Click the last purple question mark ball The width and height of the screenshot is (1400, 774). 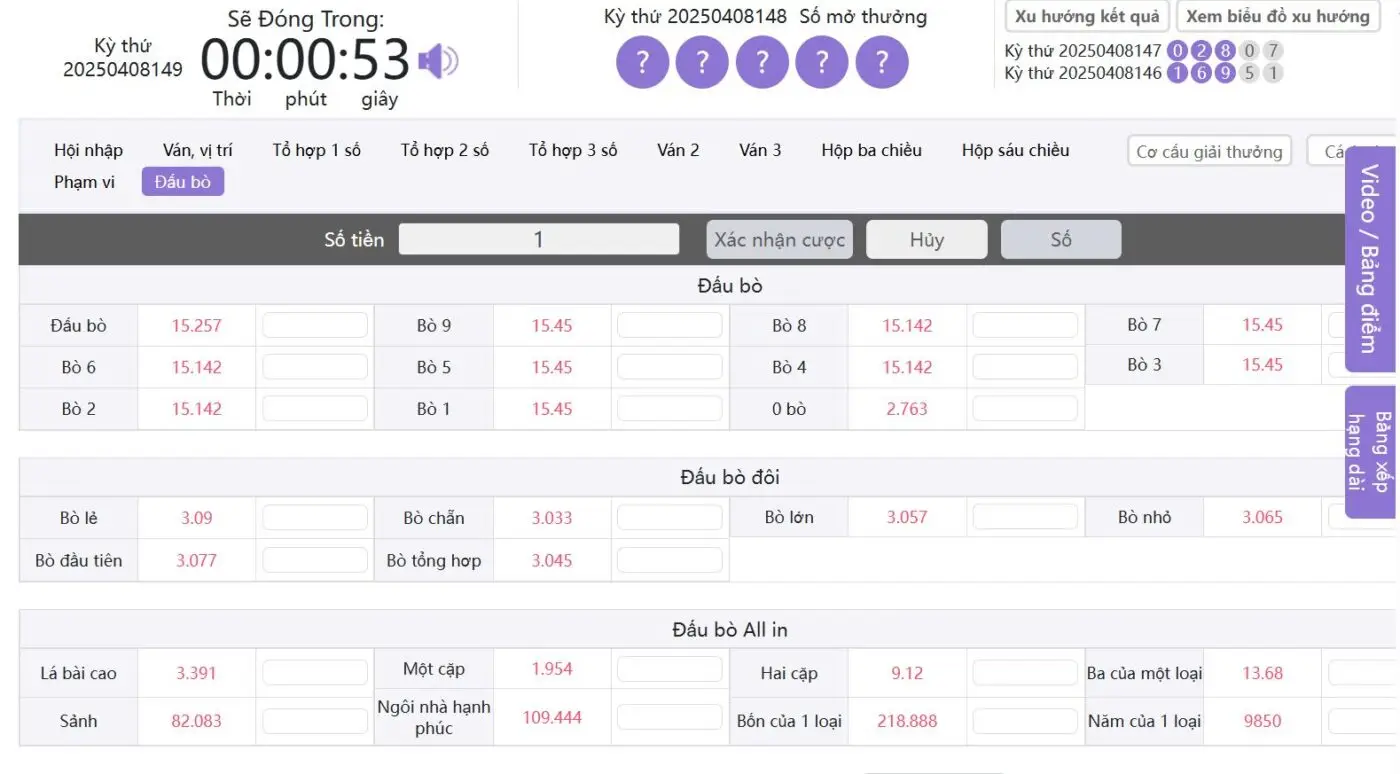882,63
